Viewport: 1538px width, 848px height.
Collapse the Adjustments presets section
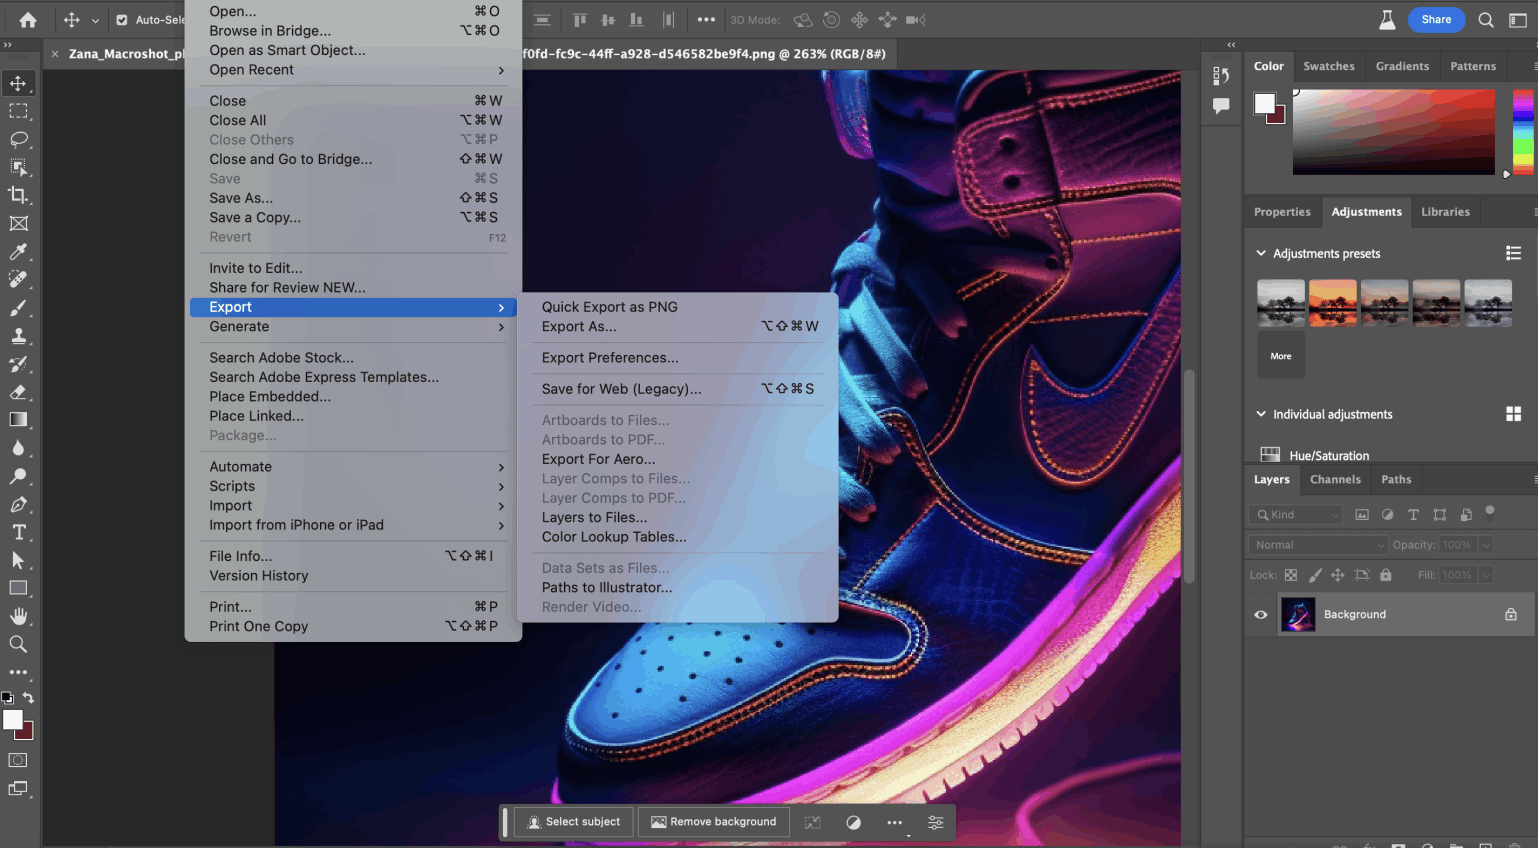coord(1261,254)
